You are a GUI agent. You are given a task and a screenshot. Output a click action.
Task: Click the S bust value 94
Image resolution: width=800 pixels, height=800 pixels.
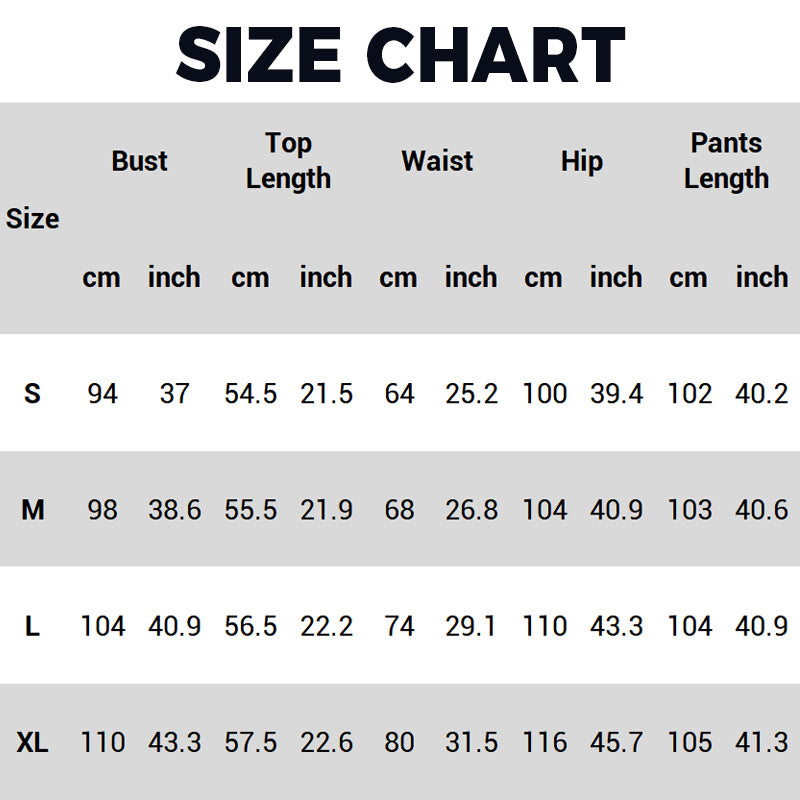(x=103, y=393)
